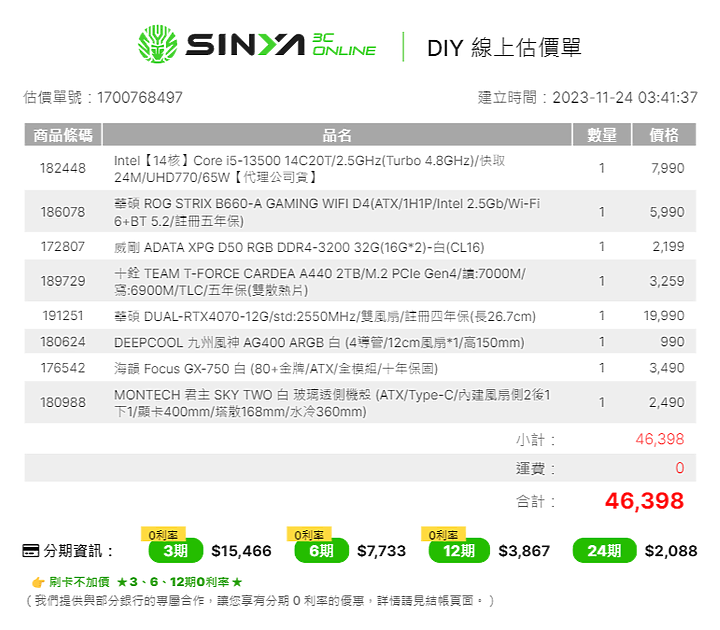This screenshot has width=720, height=630.
Task: Click the 0利率 tag above 3期
Action: 163,534
